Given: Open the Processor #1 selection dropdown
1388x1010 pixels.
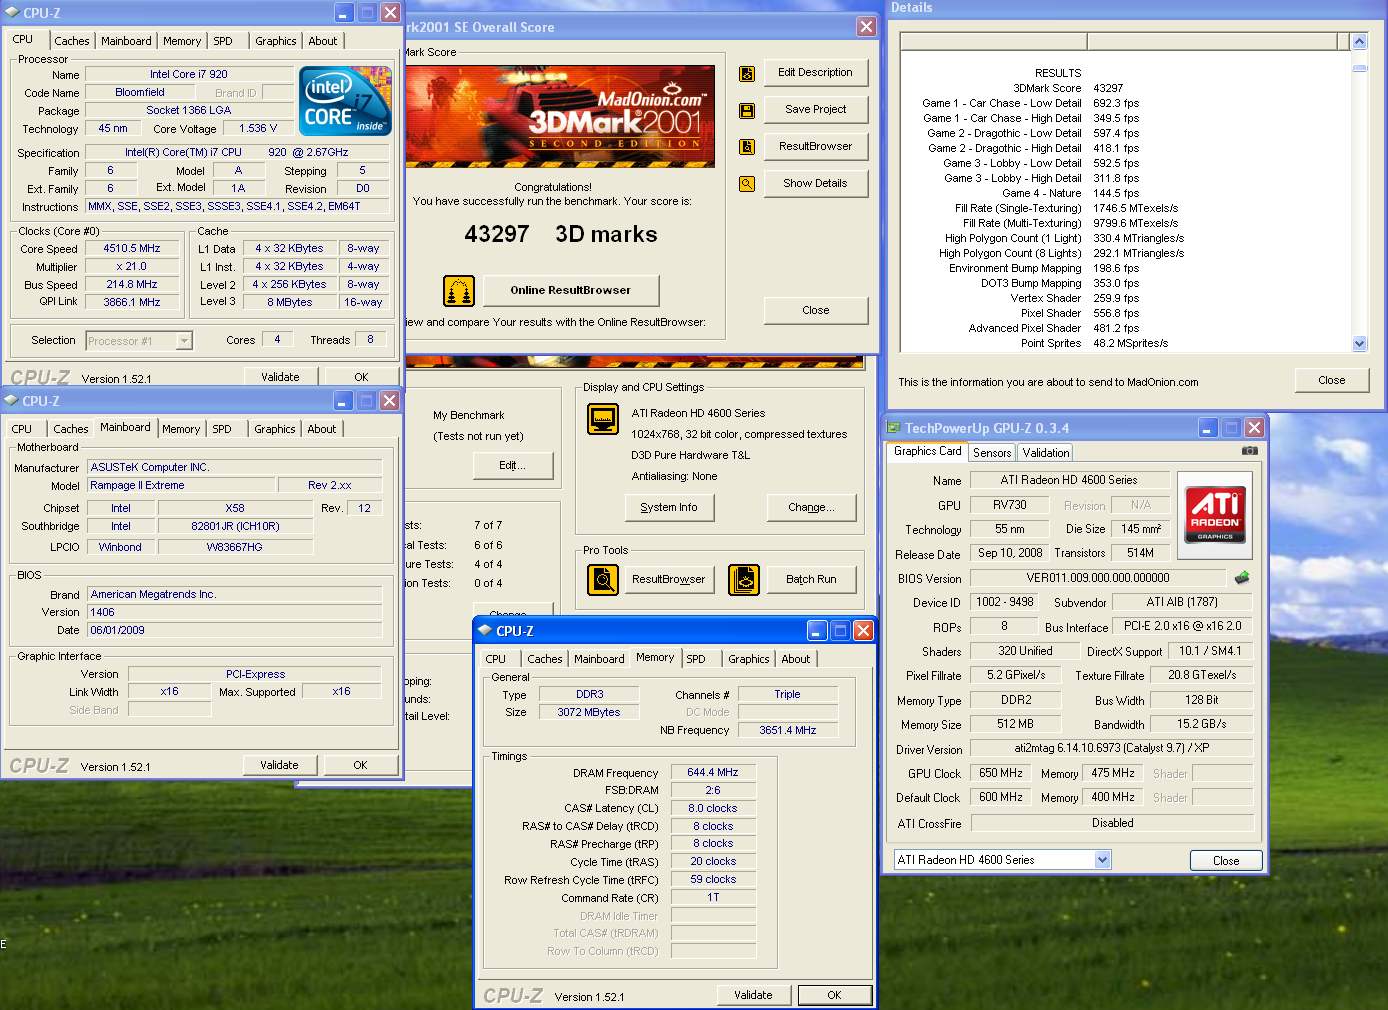Looking at the screenshot, I should click(x=184, y=341).
